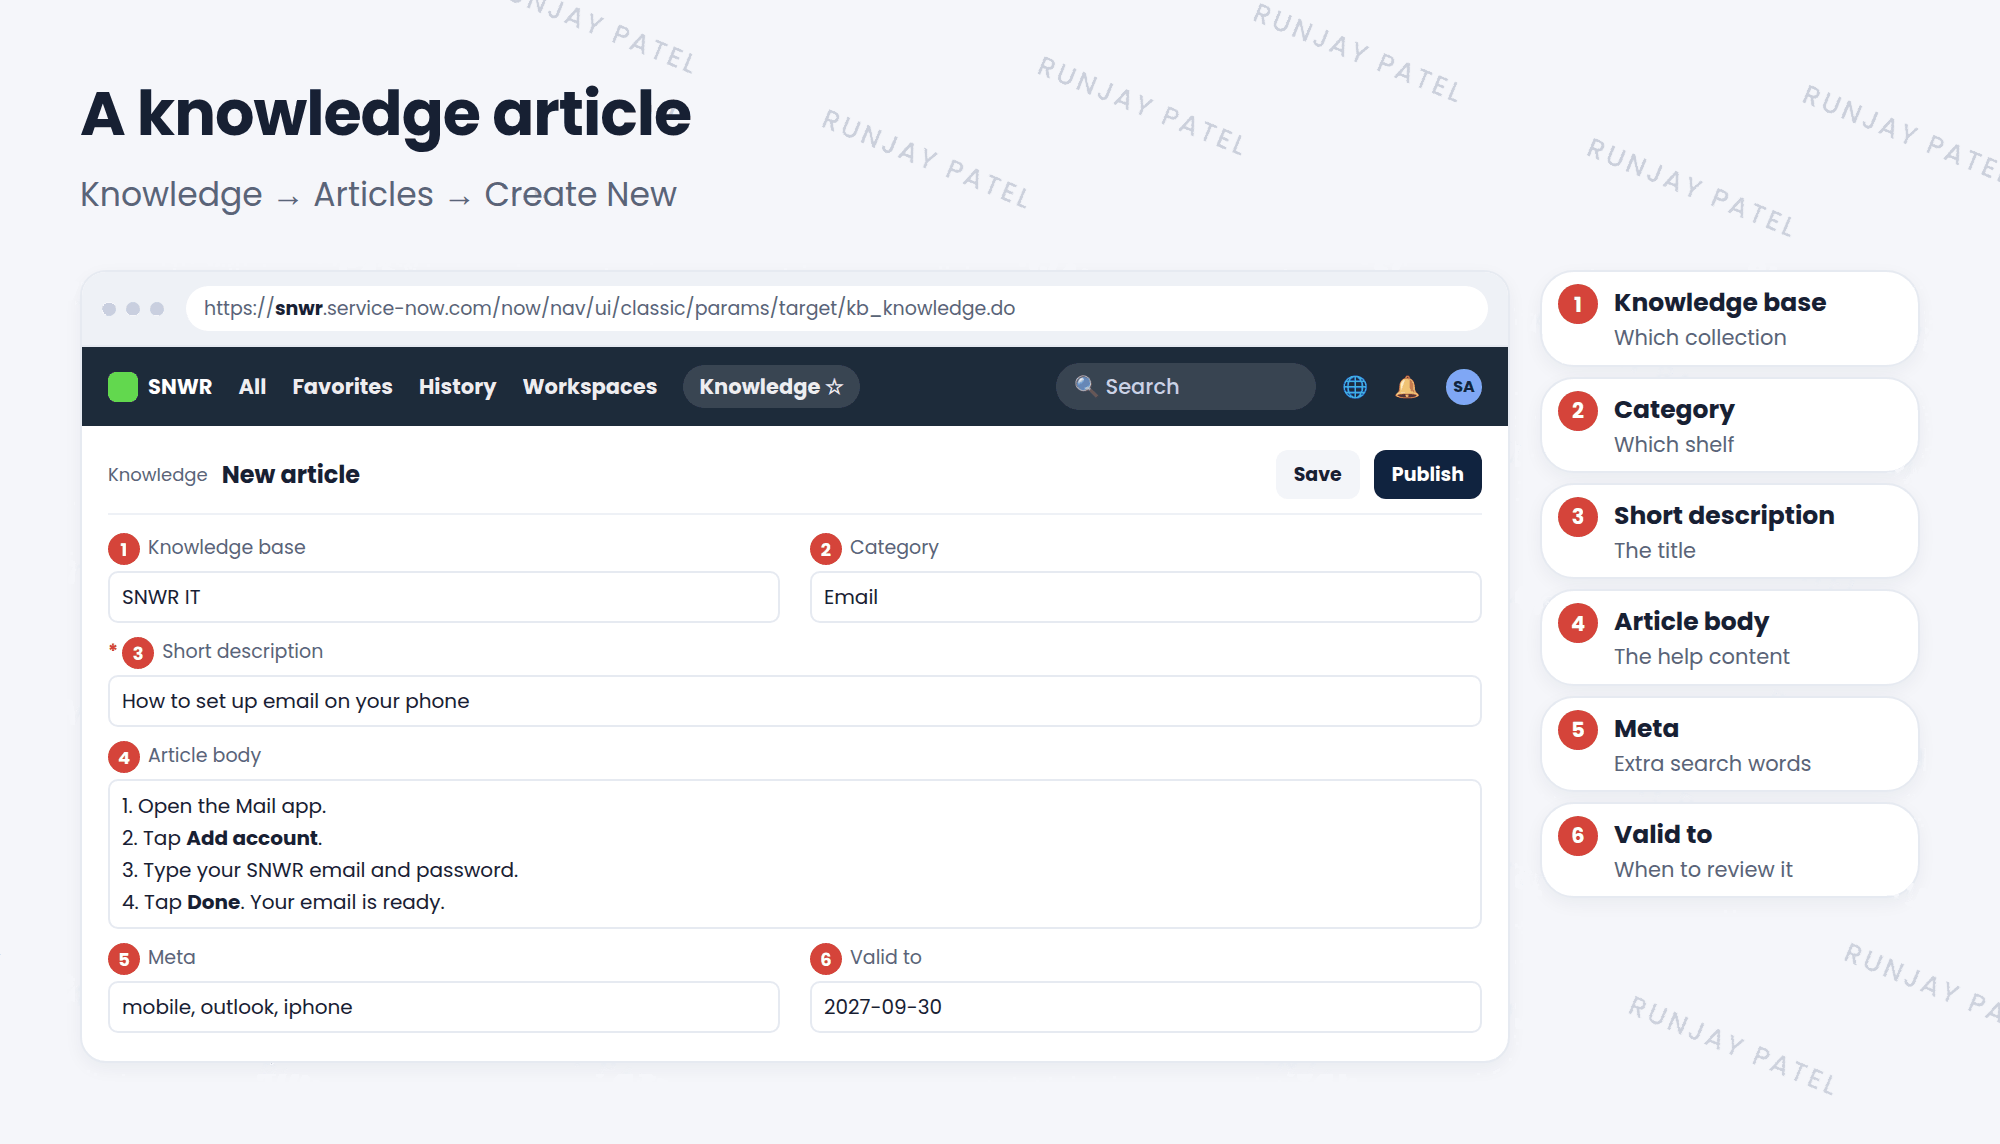
Task: Click the Publish button
Action: tap(1427, 474)
